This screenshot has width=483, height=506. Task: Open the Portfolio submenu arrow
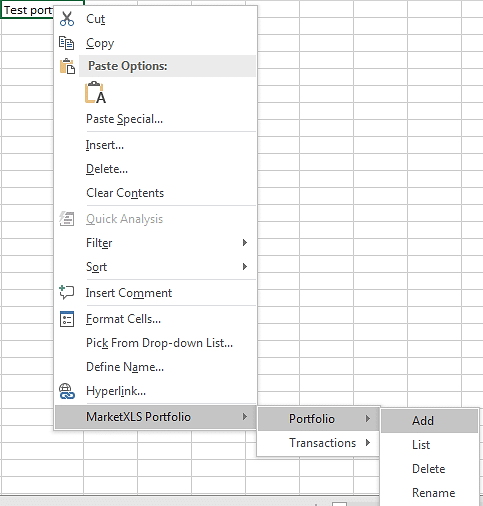pyautogui.click(x=368, y=419)
